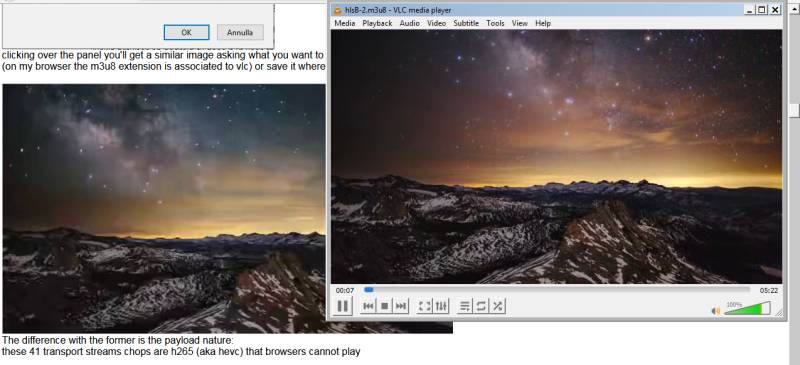Click the Annulla cancel button
Image resolution: width=800 pixels, height=365 pixels.
pyautogui.click(x=240, y=32)
